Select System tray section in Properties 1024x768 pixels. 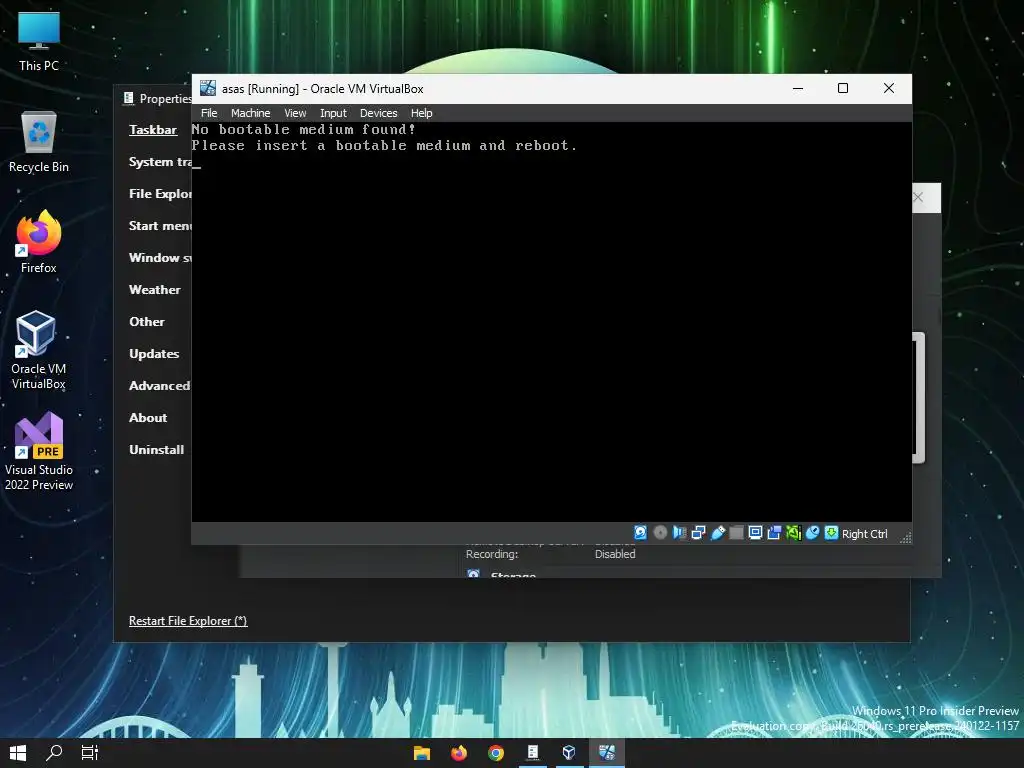(x=160, y=161)
